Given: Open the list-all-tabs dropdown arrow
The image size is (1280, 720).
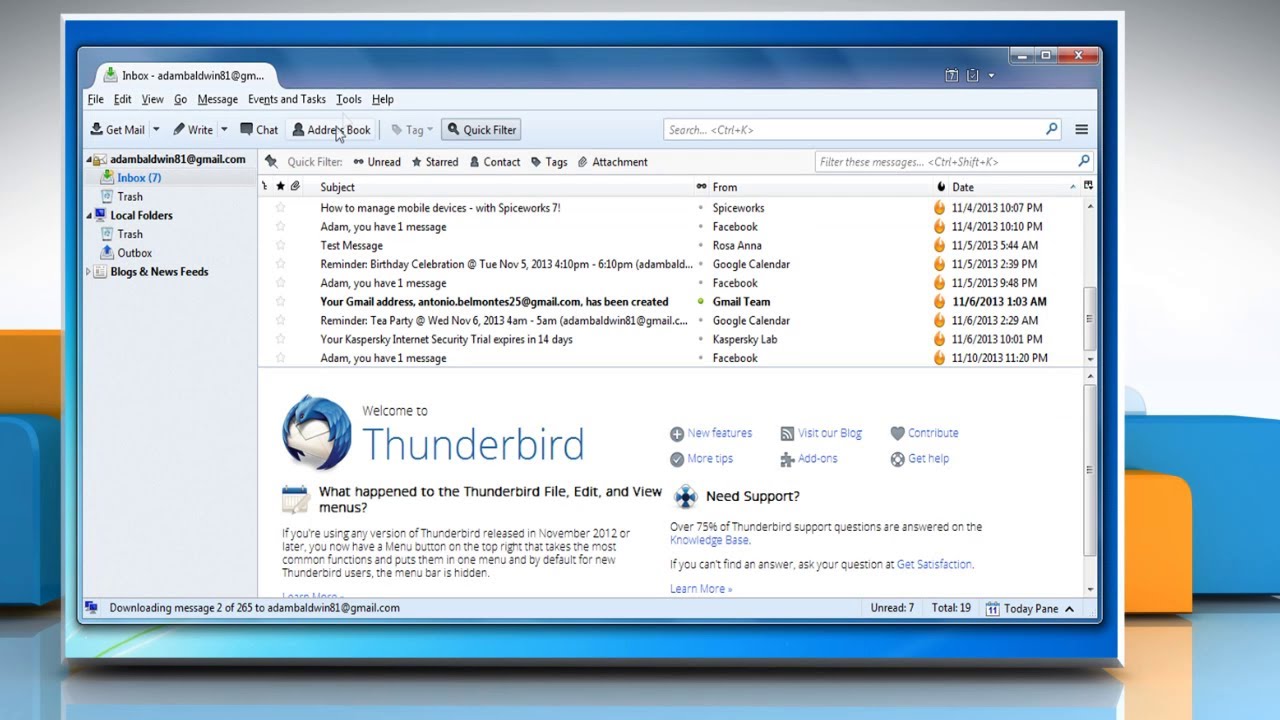Looking at the screenshot, I should pyautogui.click(x=991, y=75).
